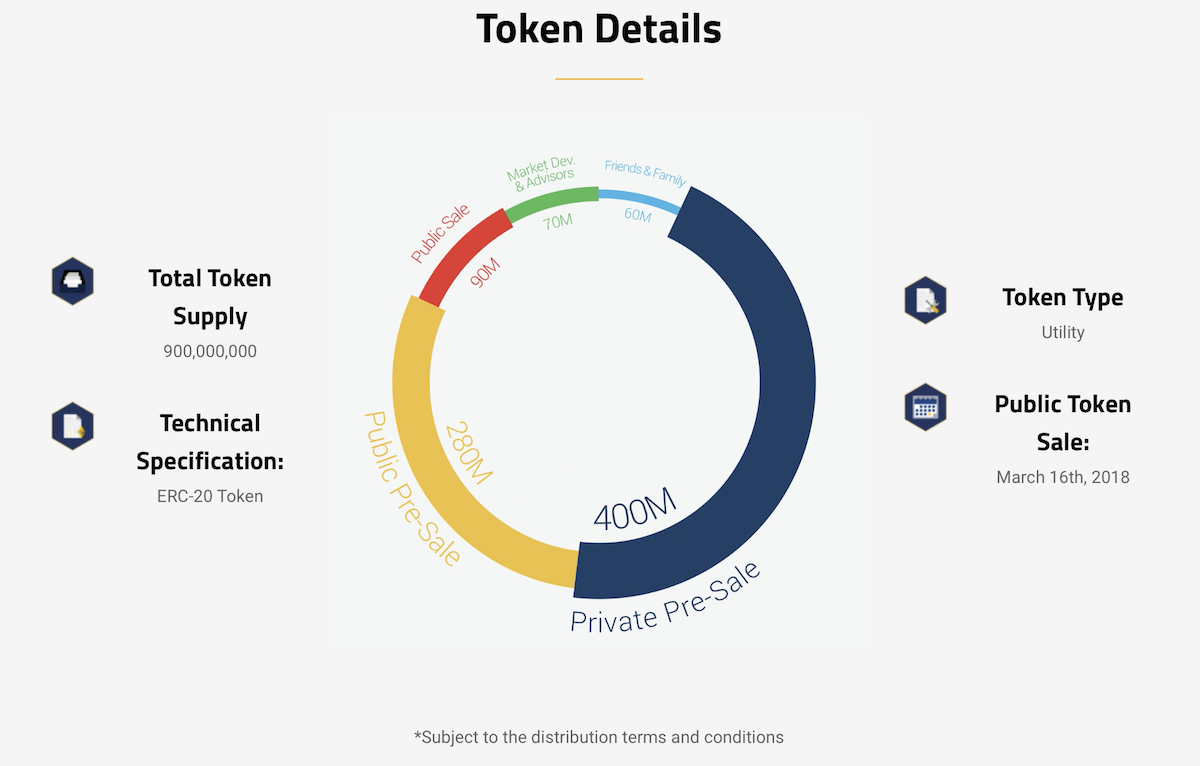The width and height of the screenshot is (1200, 766).
Task: Click the March 16th, 2018 date
Action: point(1063,477)
